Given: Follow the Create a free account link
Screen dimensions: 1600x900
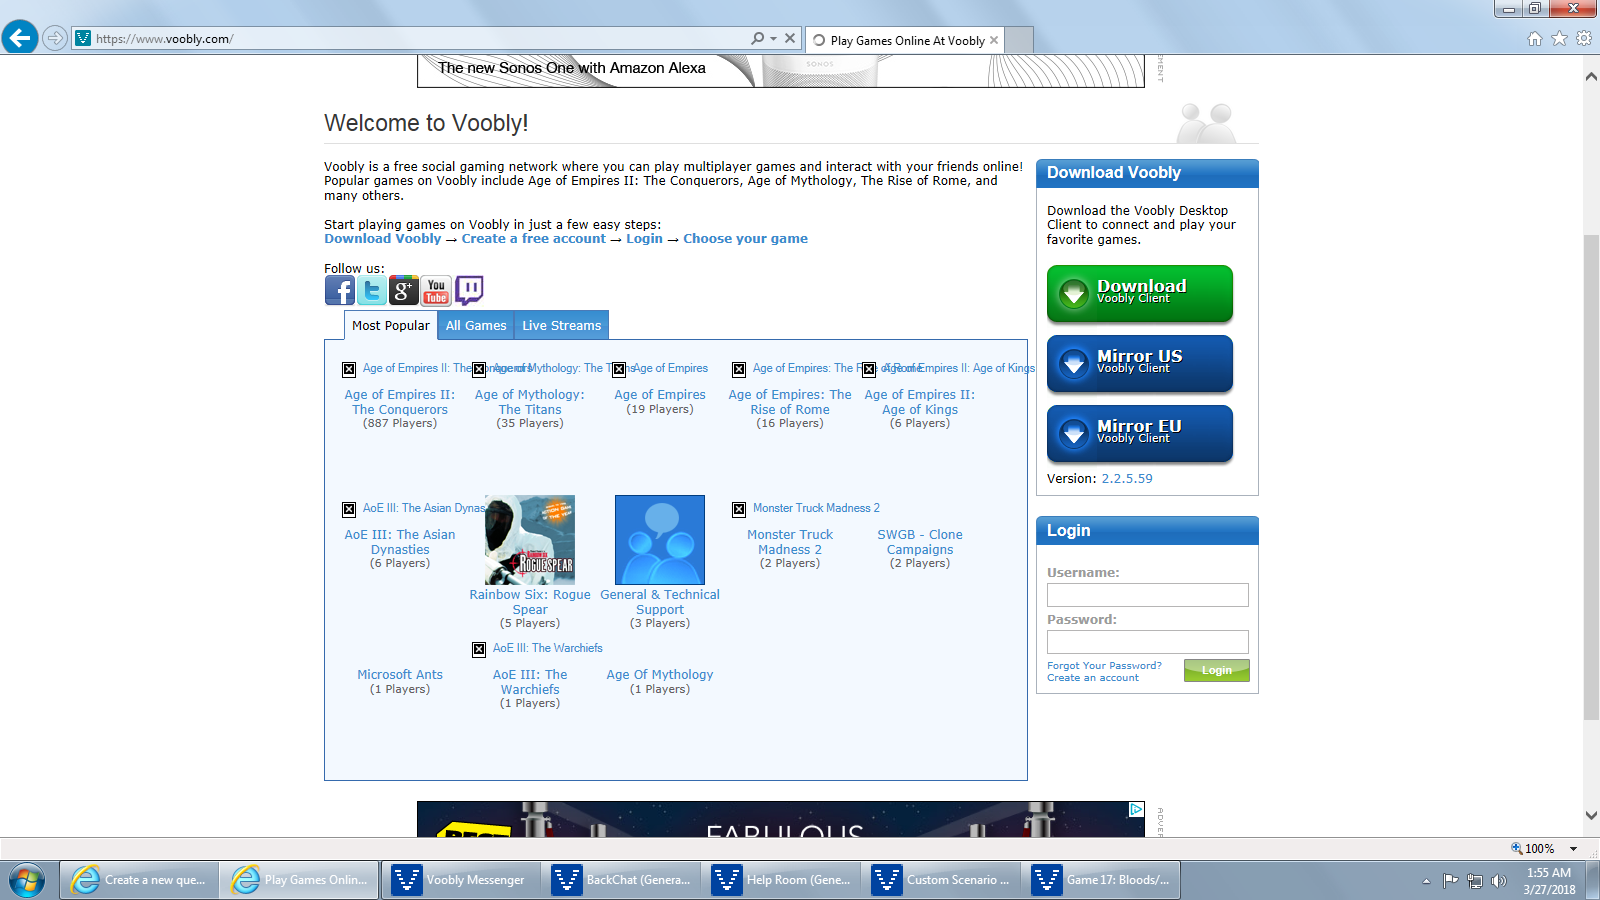Looking at the screenshot, I should click(533, 239).
